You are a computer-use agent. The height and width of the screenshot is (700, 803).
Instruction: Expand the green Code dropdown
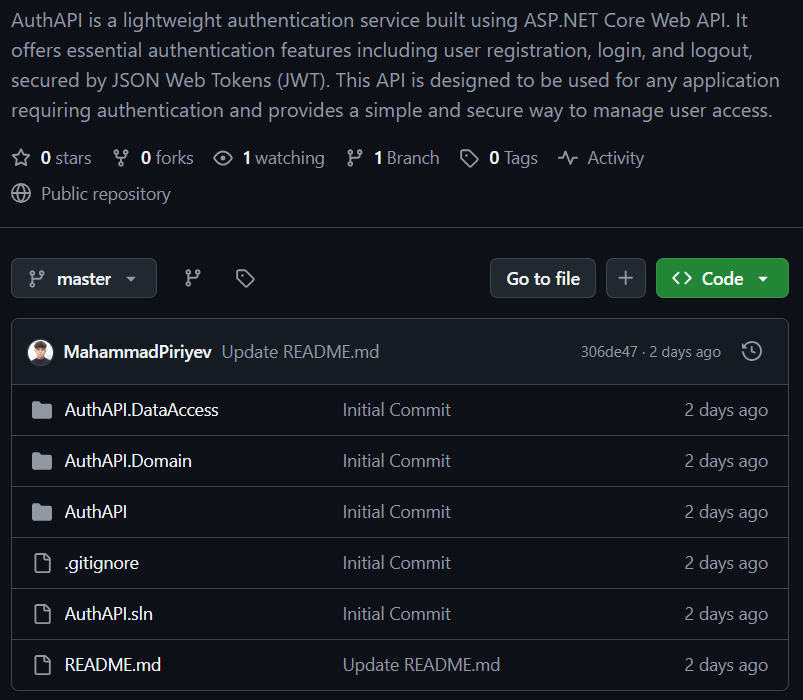(x=722, y=279)
